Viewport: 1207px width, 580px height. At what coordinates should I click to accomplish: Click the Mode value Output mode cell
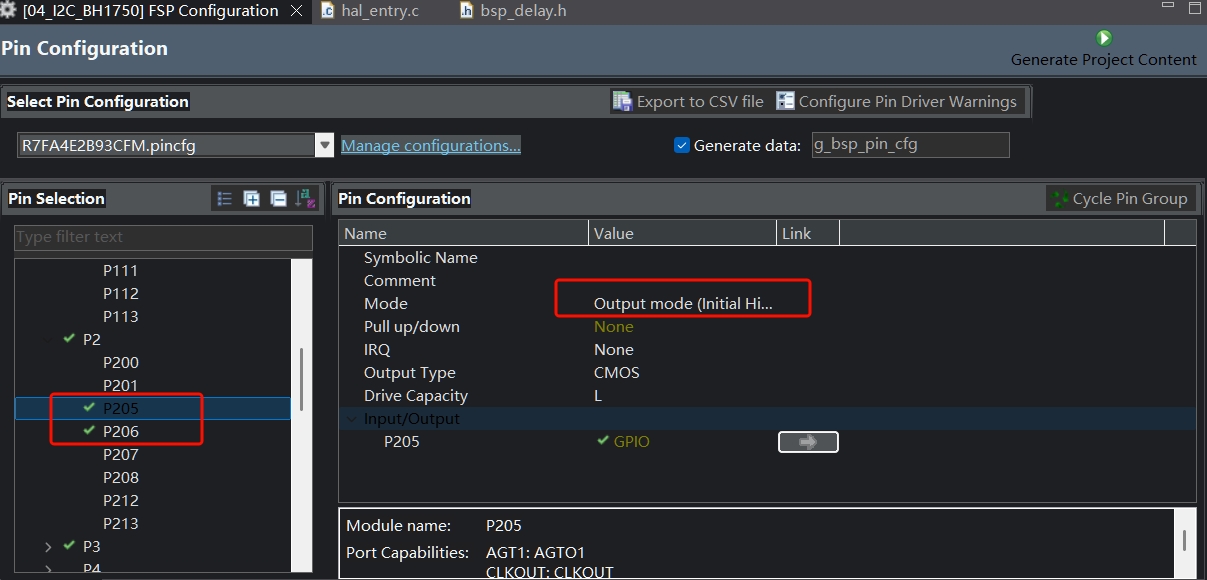683,303
